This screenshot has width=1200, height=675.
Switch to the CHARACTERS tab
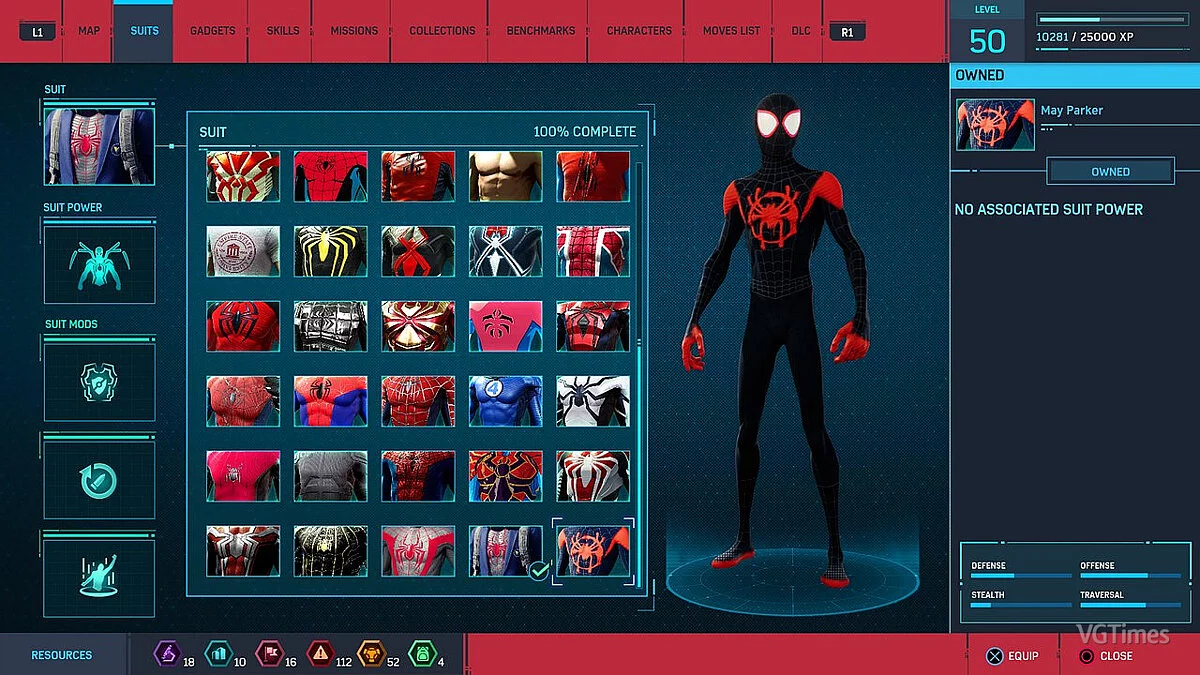point(637,30)
